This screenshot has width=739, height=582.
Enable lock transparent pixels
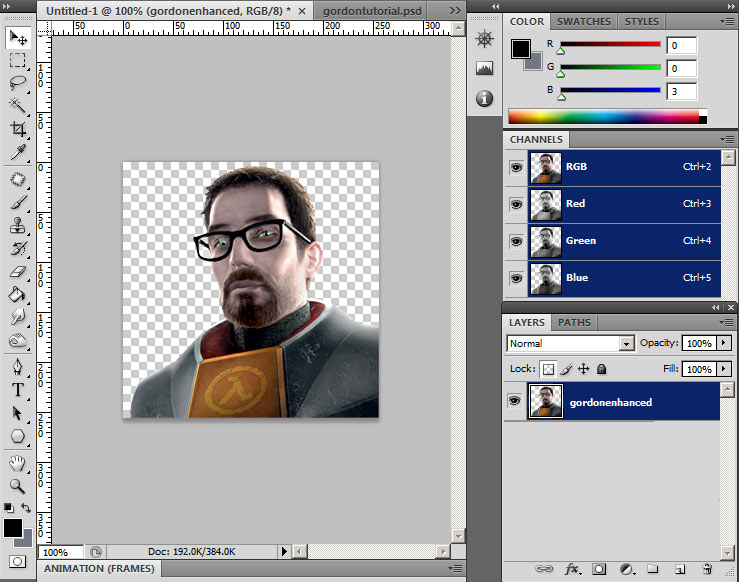(548, 369)
